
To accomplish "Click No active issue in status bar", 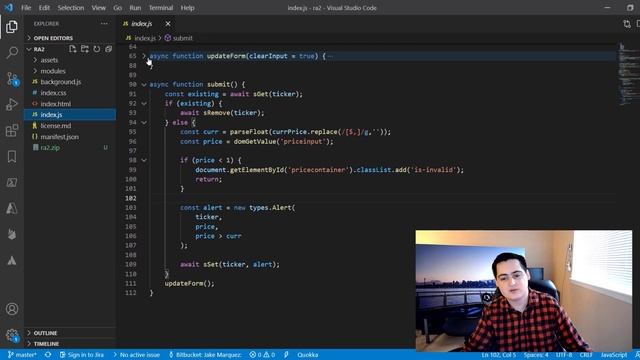I will pyautogui.click(x=136, y=355).
